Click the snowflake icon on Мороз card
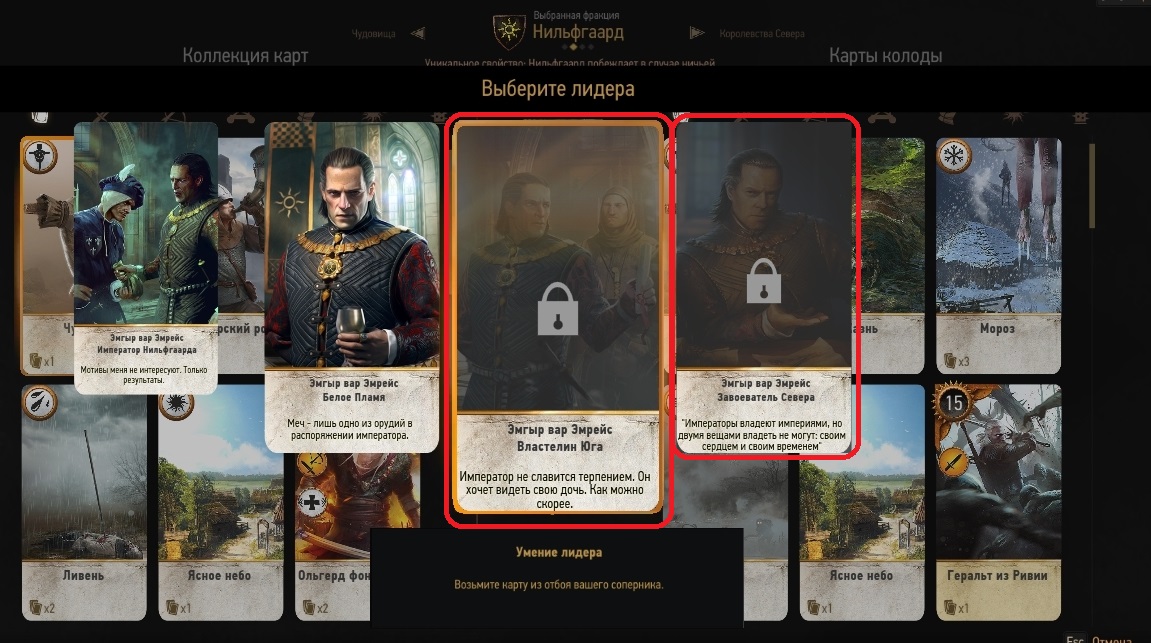 [x=954, y=155]
